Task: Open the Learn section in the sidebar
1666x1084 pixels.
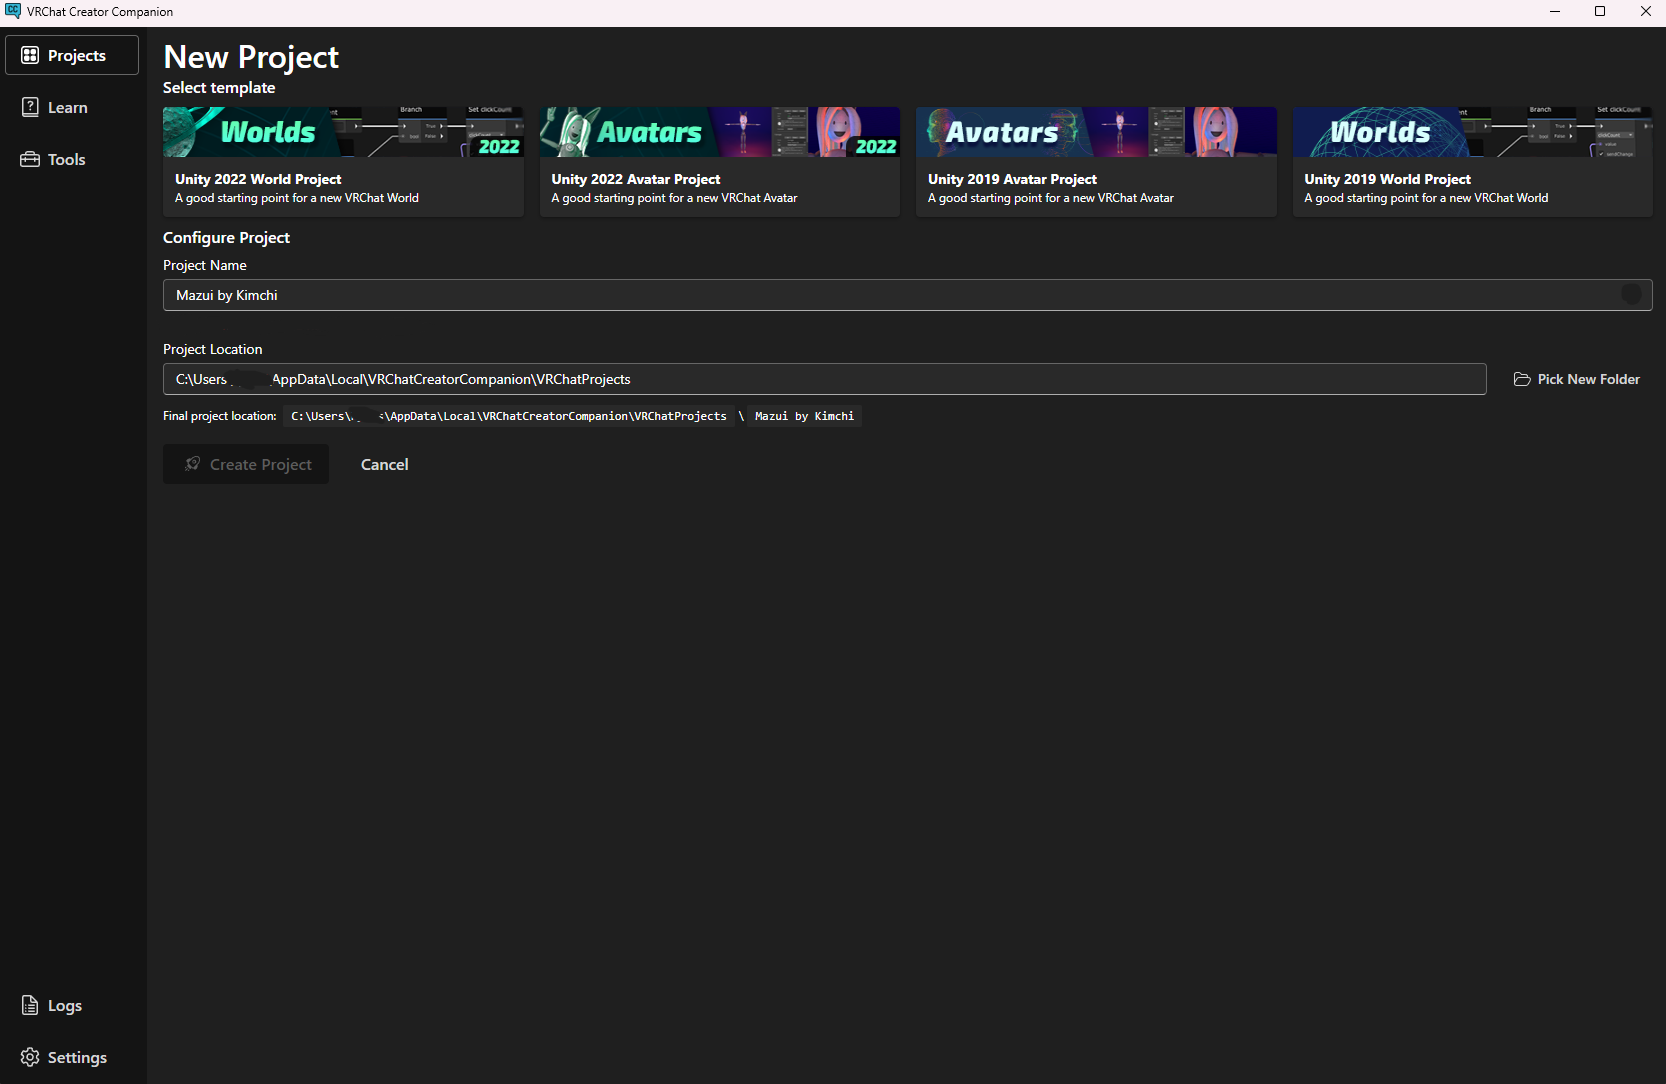Action: [72, 107]
